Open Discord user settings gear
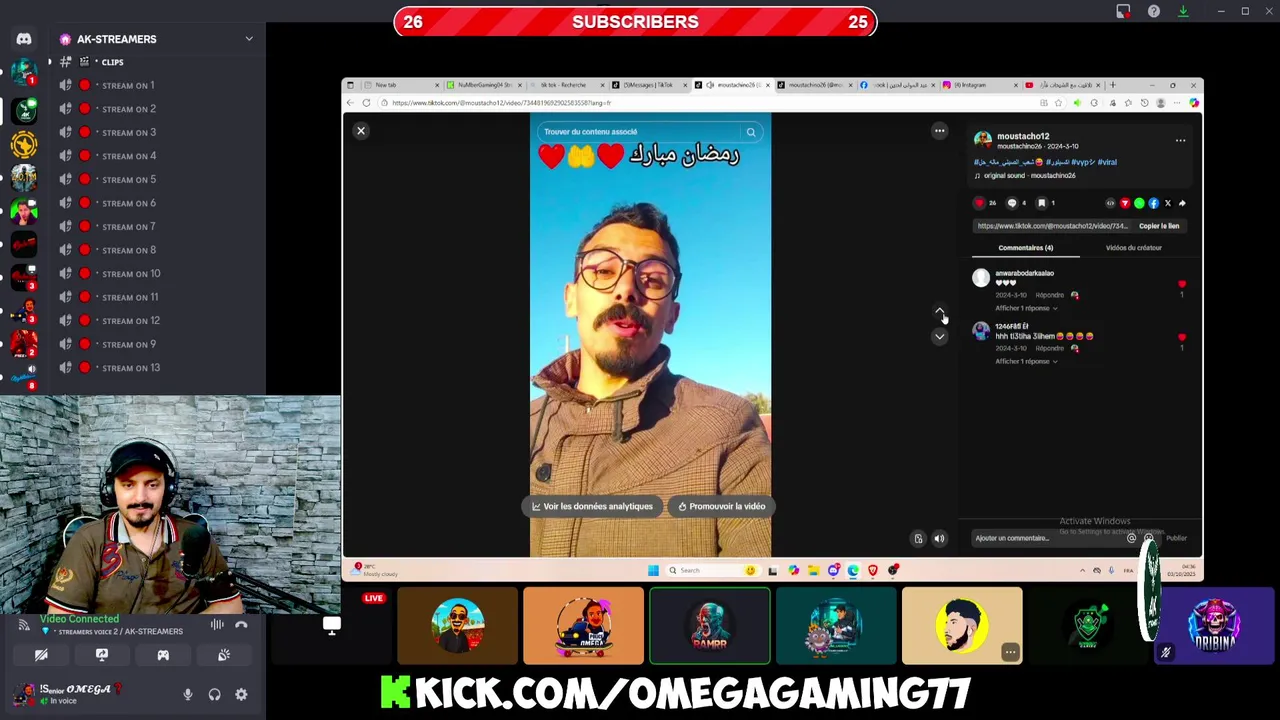The width and height of the screenshot is (1280, 720). click(241, 694)
